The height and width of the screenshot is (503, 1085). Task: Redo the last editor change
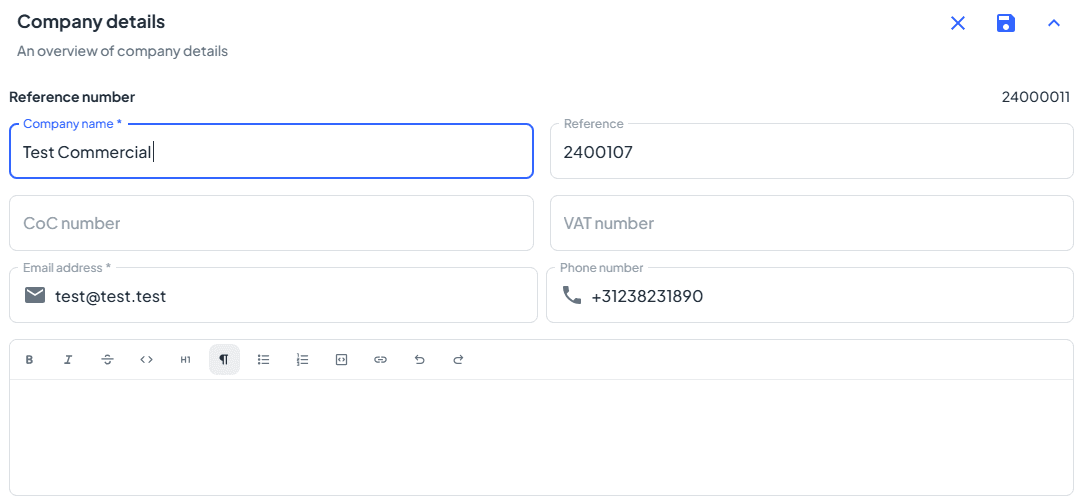point(458,360)
